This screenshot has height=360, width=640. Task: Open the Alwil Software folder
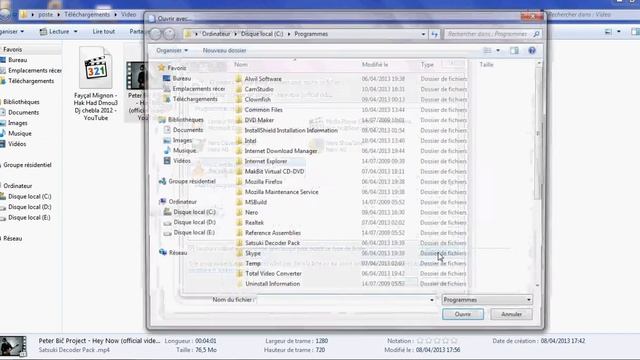[263, 79]
